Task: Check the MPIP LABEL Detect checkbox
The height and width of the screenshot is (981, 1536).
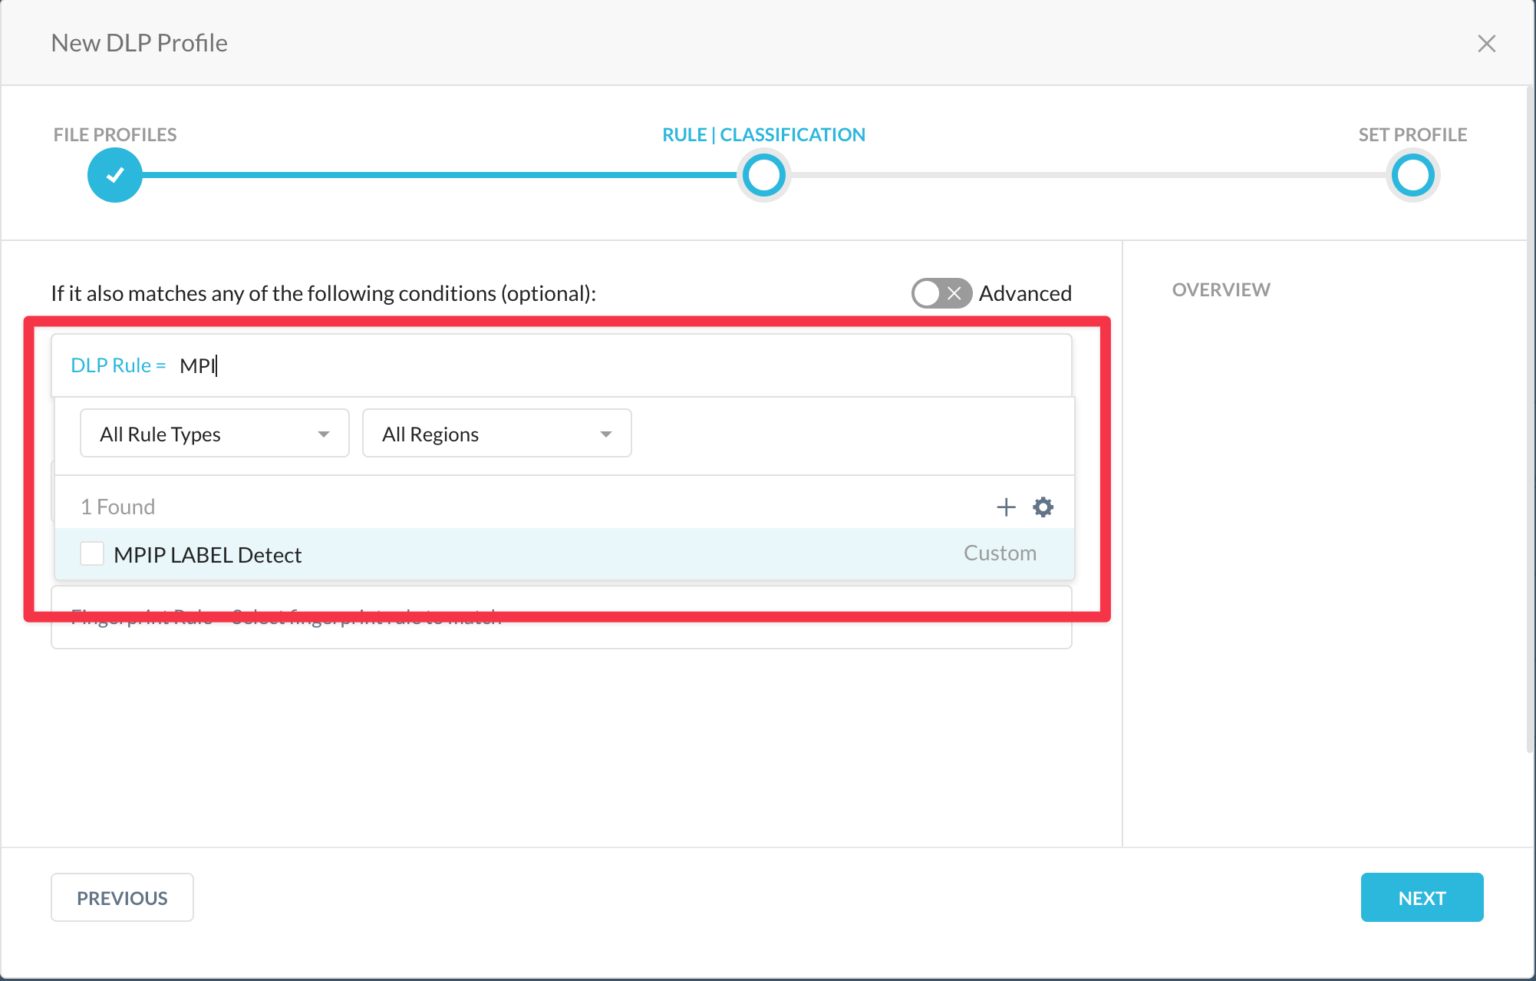Action: tap(91, 553)
